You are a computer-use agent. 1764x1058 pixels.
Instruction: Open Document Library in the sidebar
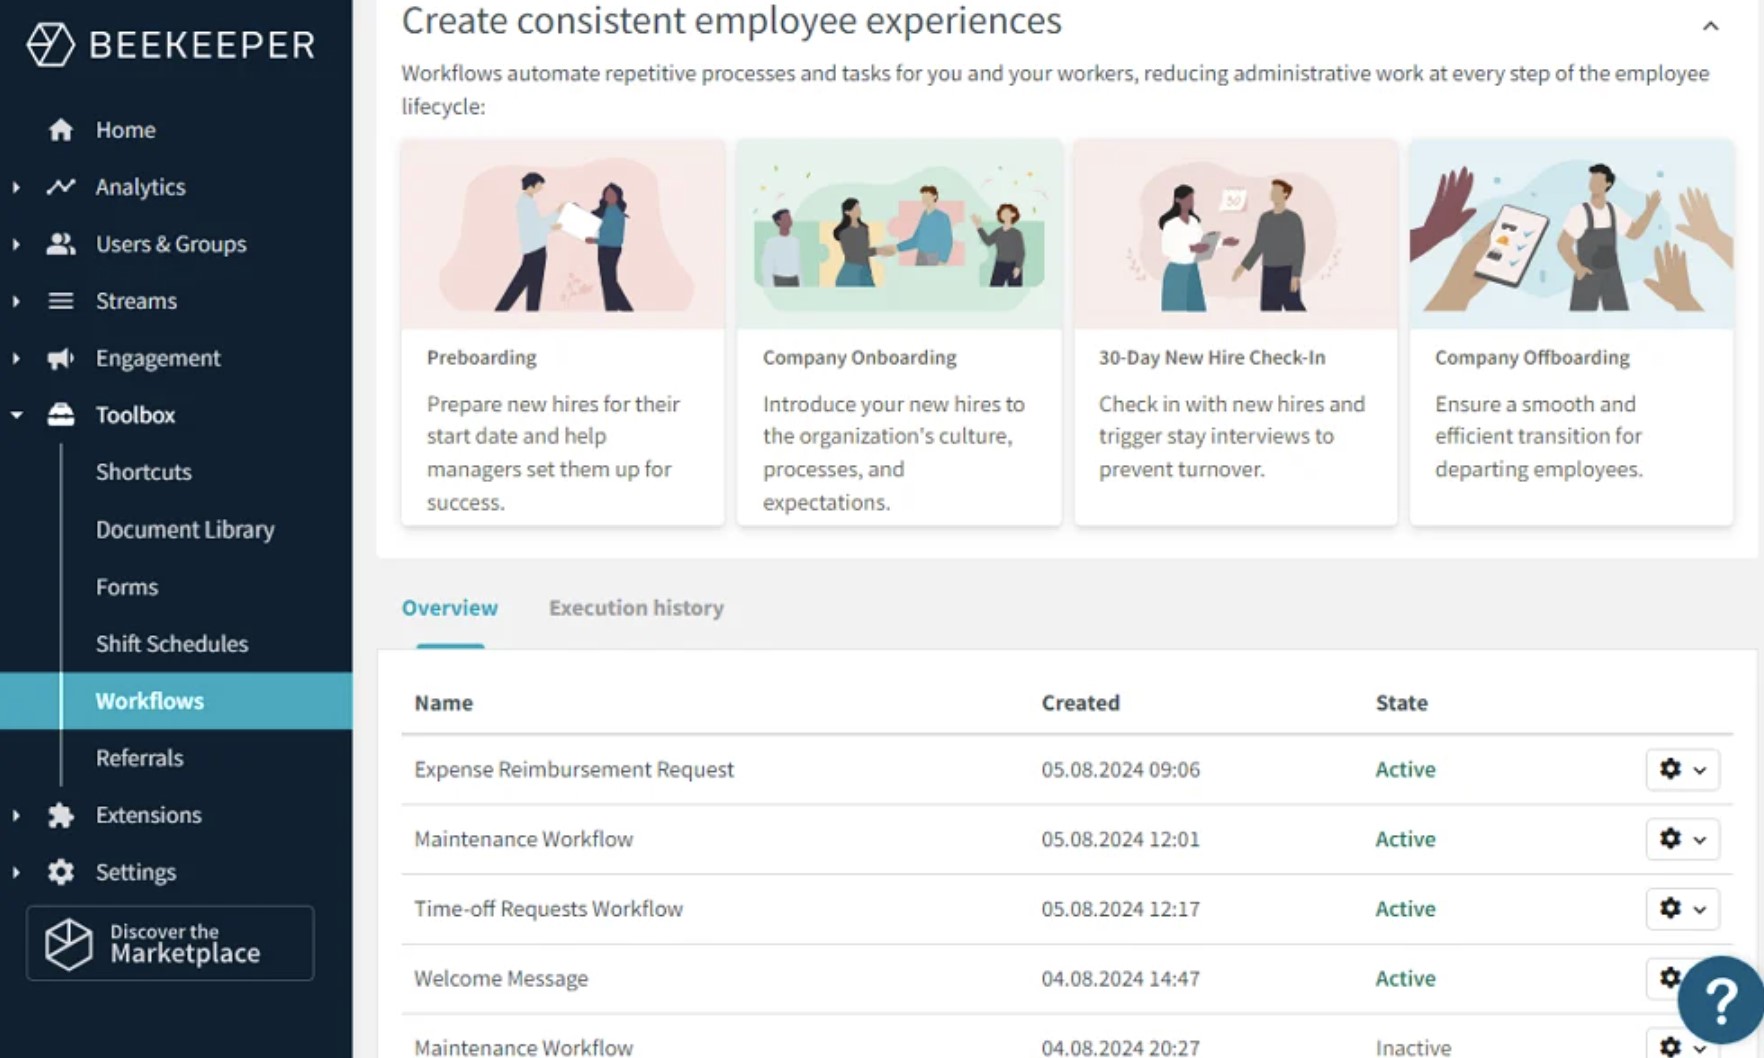185,530
